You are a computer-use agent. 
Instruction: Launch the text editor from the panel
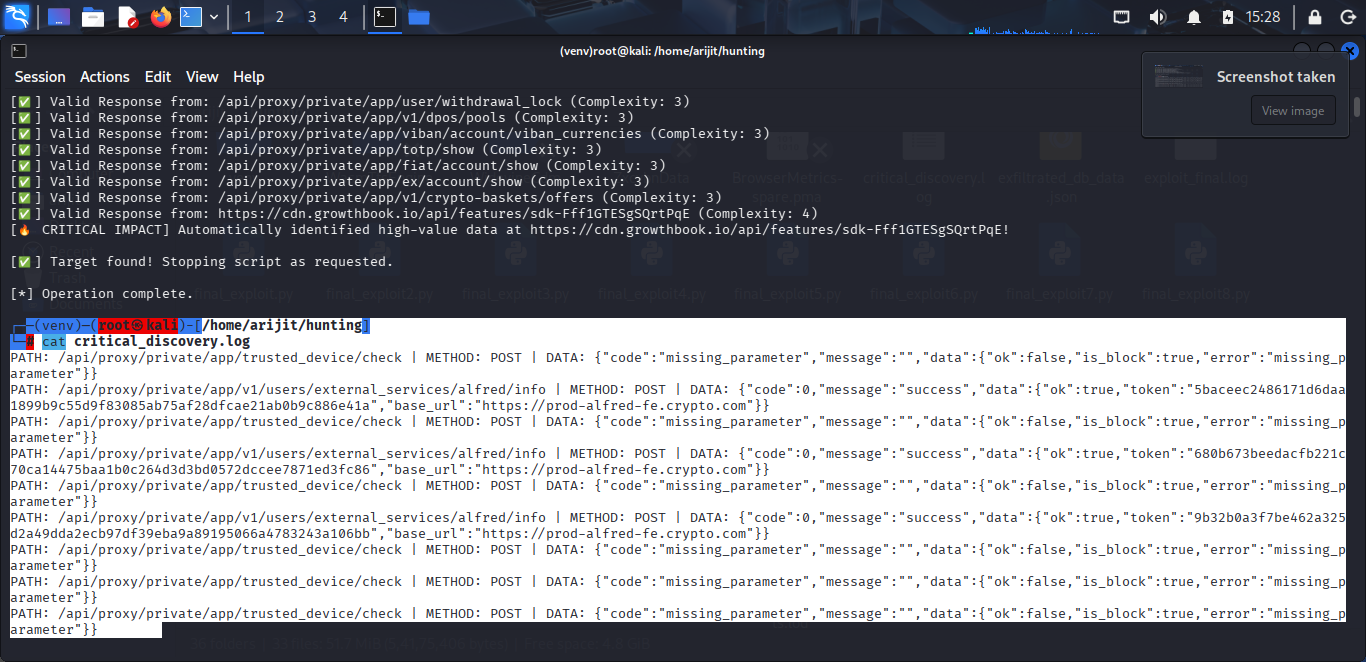point(127,17)
